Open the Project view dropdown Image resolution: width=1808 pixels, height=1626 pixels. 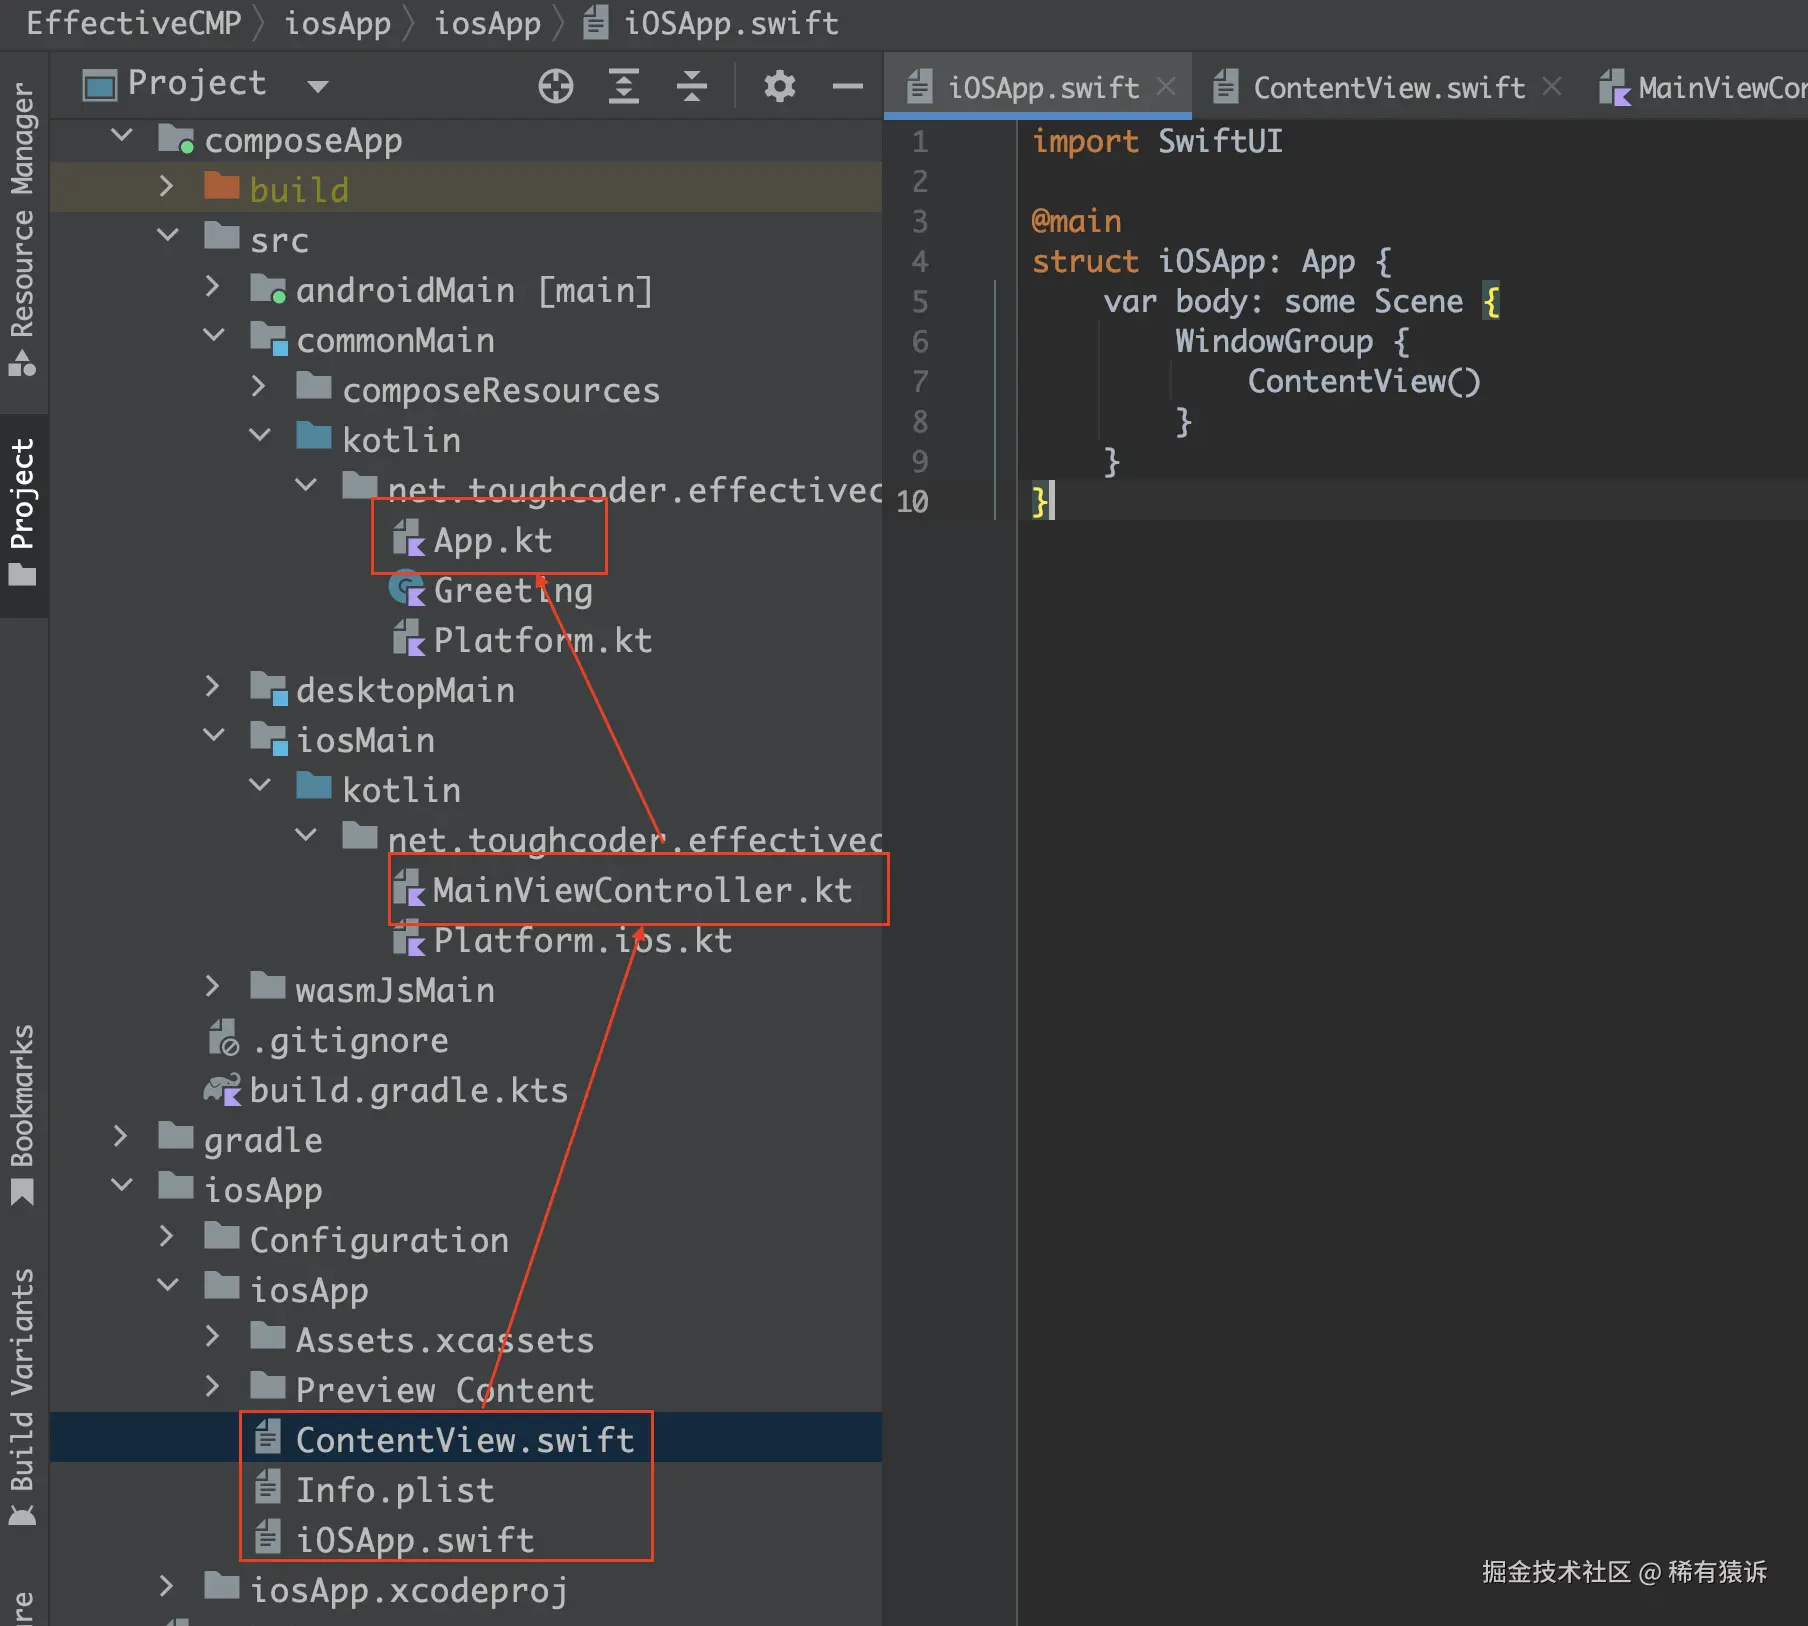(x=318, y=87)
